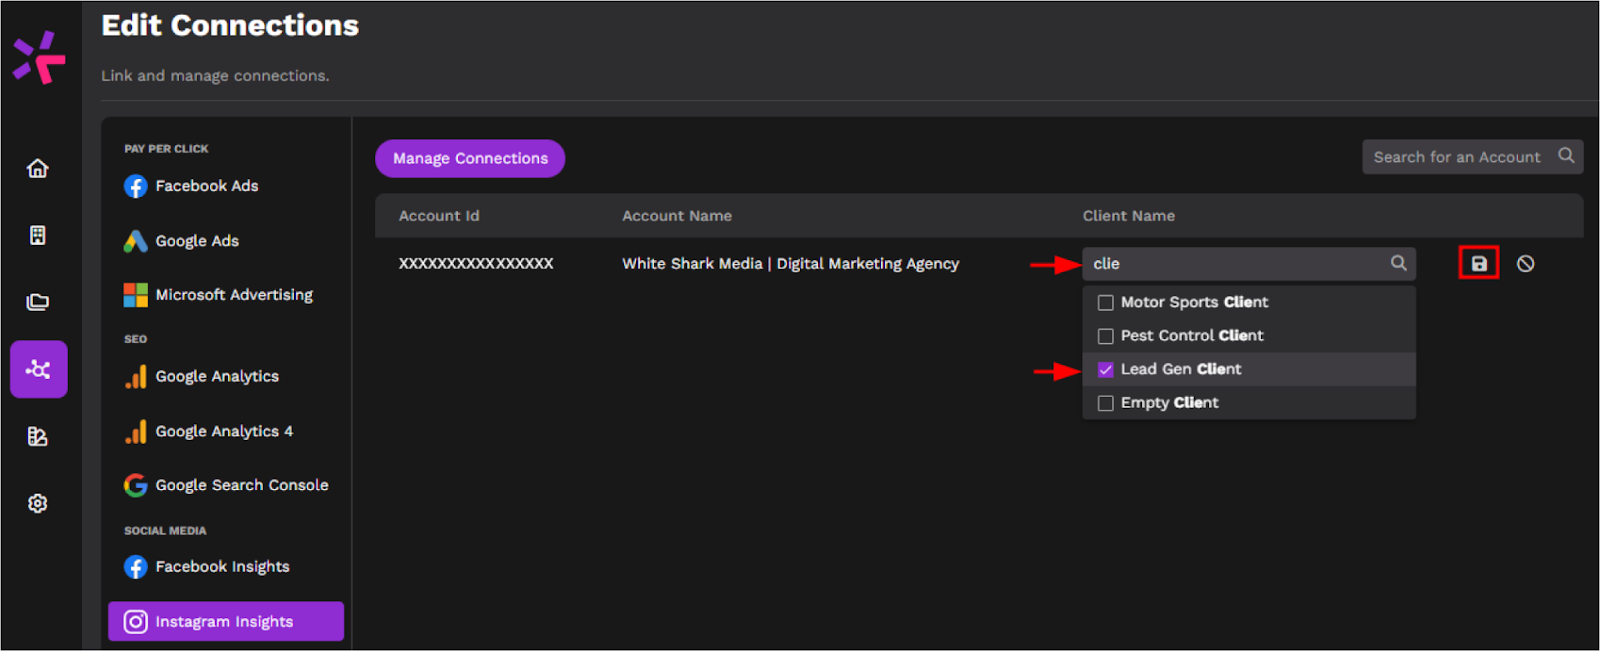1600x651 pixels.
Task: Select Instagram Insights in the sidebar
Action: [x=226, y=621]
